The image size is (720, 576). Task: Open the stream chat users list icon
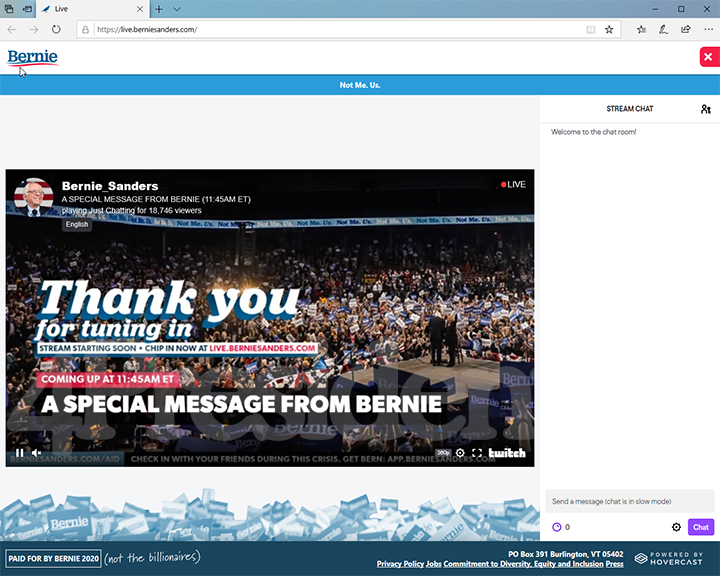[705, 109]
